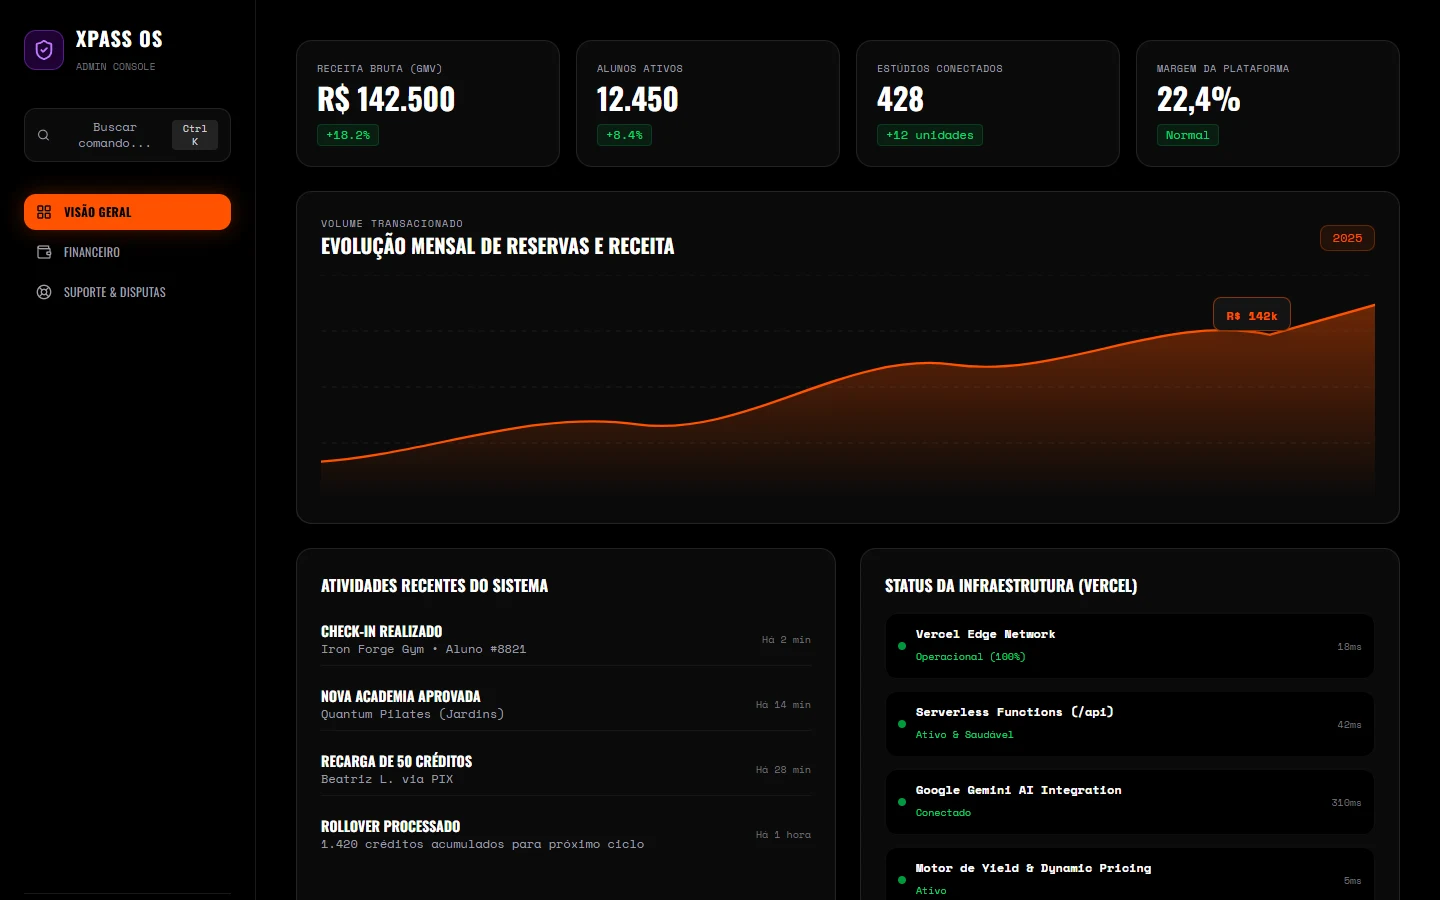Image resolution: width=1440 pixels, height=900 pixels.
Task: Select the Vercel Edge Network status row
Action: click(x=1130, y=646)
